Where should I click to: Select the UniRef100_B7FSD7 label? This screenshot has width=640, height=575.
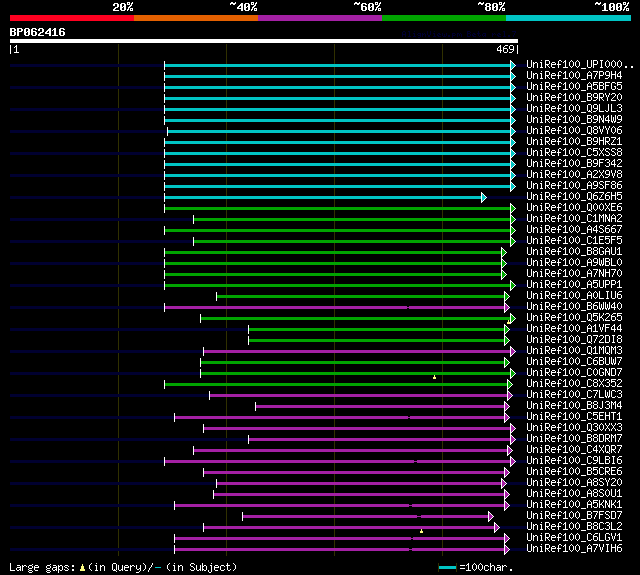[574, 516]
